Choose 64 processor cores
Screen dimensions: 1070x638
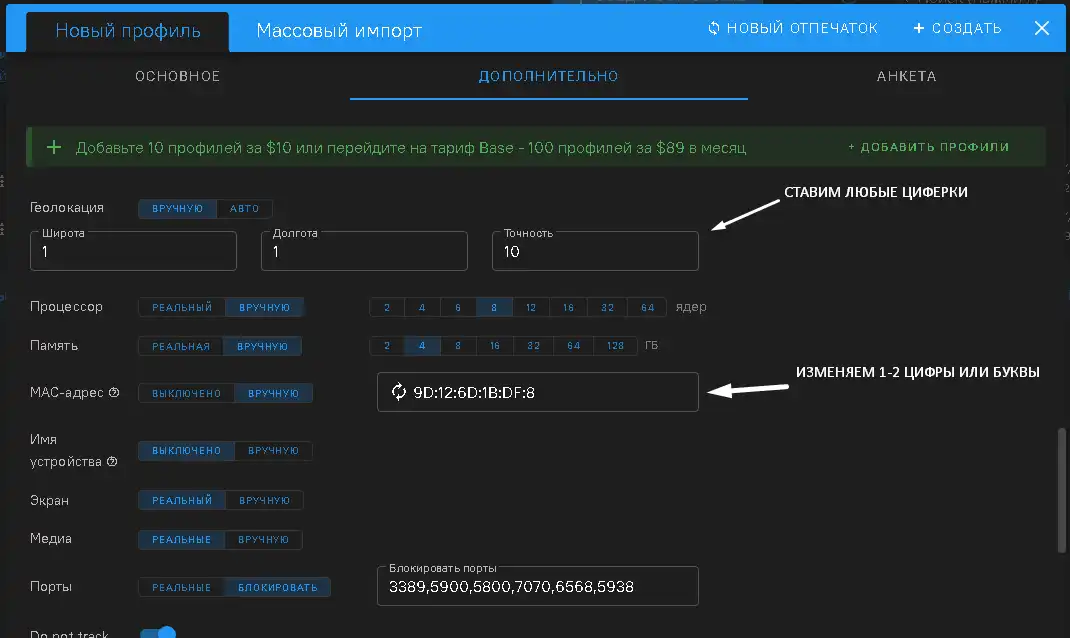[647, 308]
